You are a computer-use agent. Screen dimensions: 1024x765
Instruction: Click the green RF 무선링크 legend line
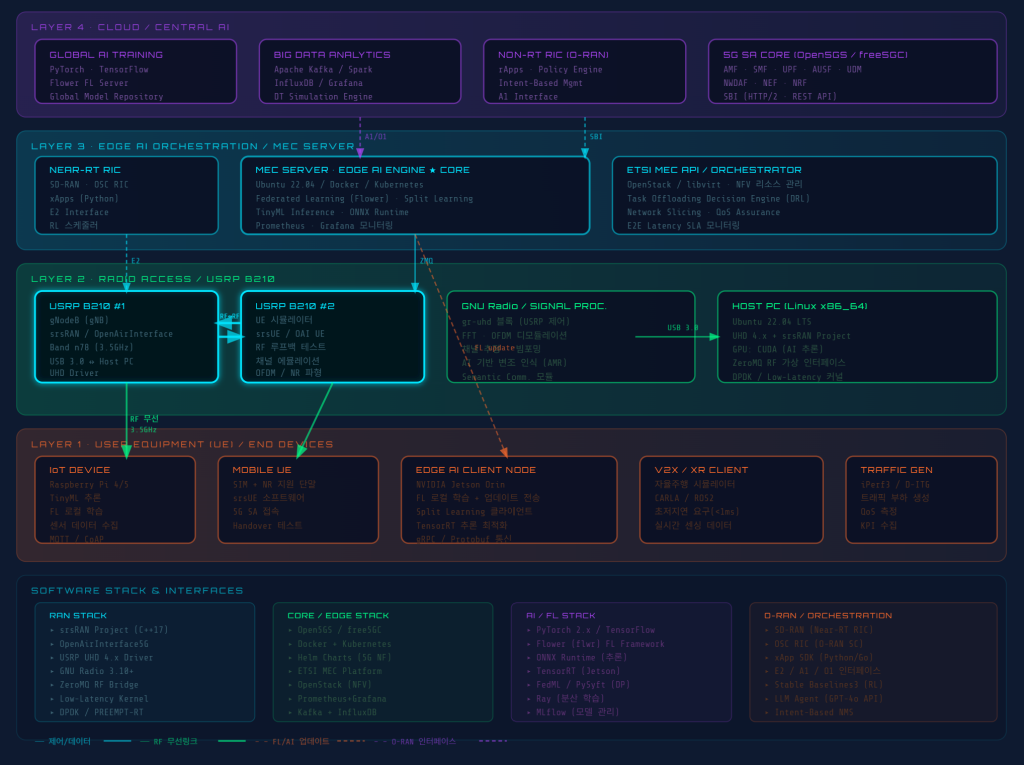(231, 741)
